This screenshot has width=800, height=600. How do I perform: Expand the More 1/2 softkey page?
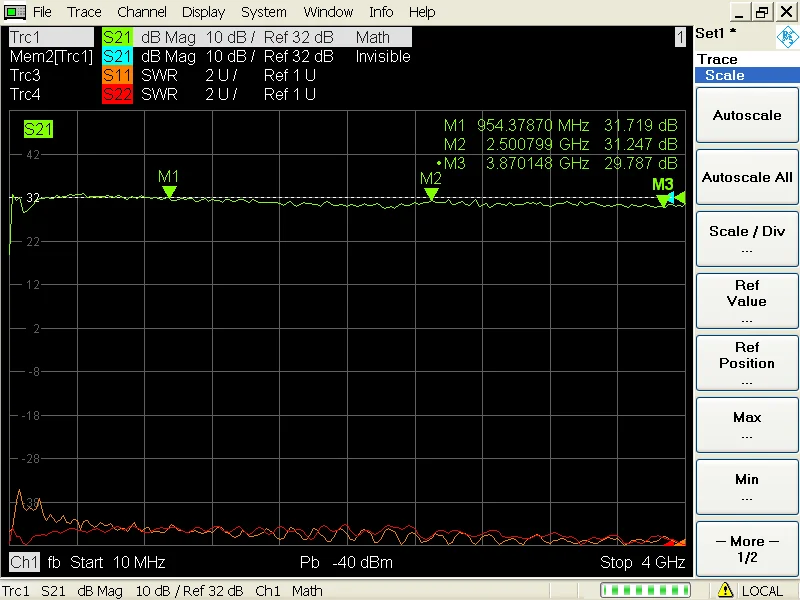click(x=747, y=549)
